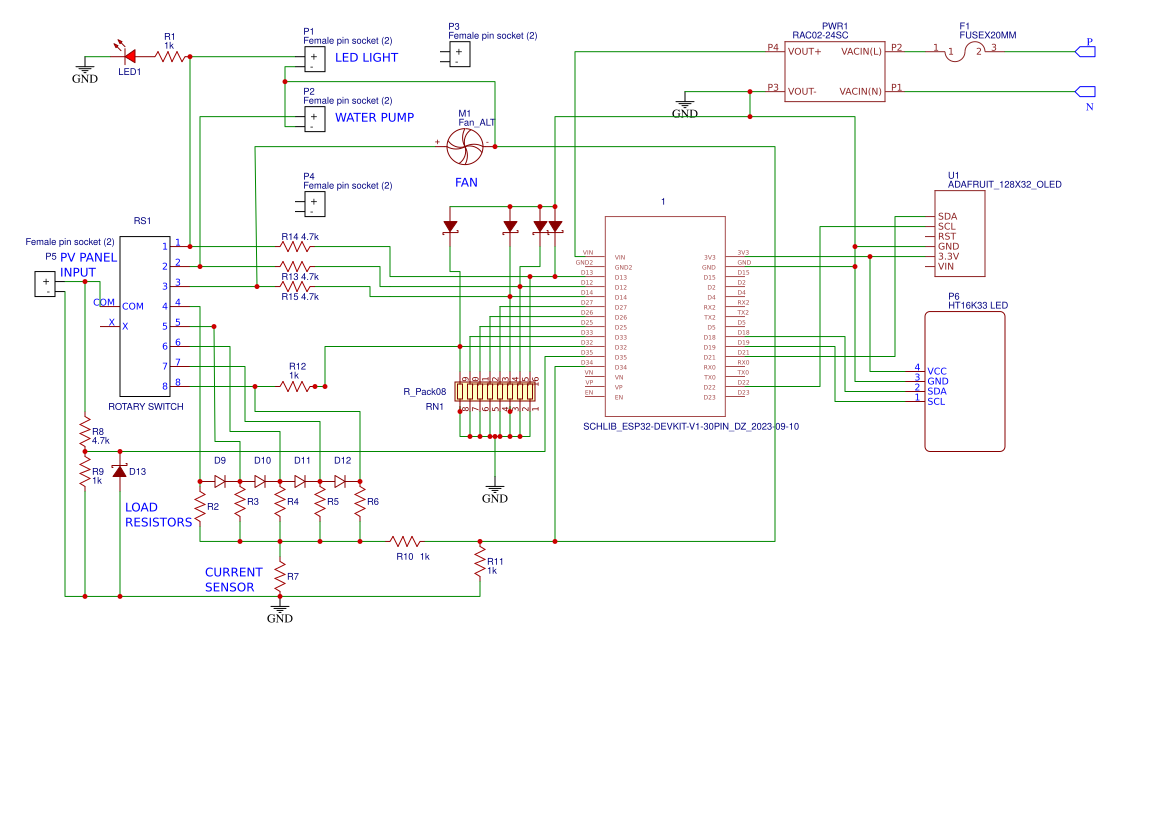Viewport: 1169px width, 827px height.
Task: Select the R10 1k resistor symbol
Action: 408,541
